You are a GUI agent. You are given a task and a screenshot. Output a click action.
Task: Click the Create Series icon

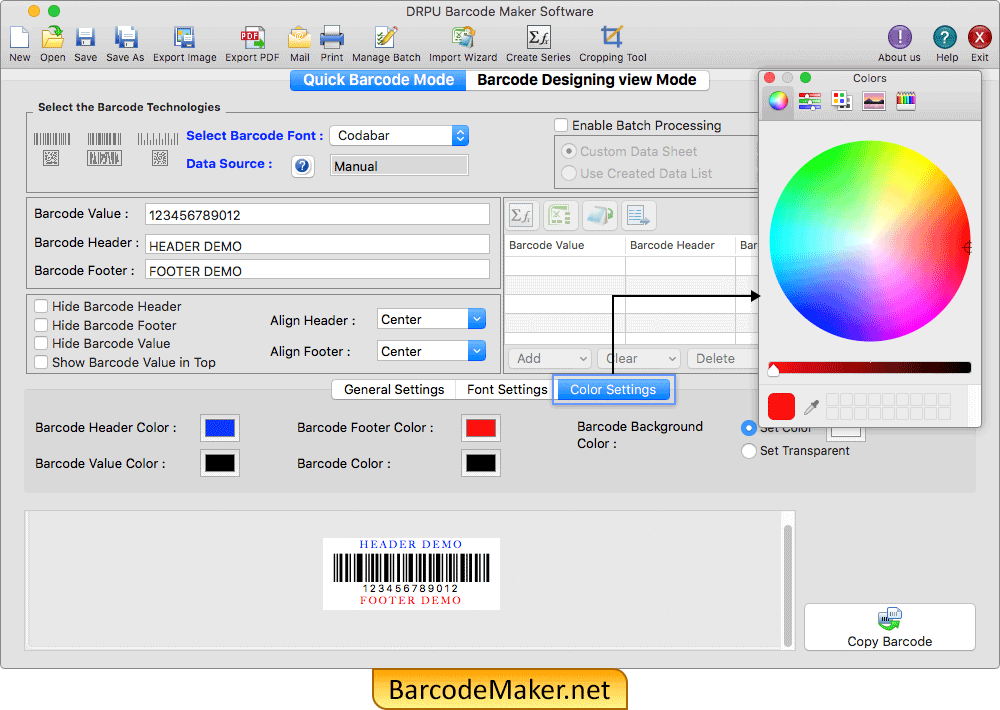click(x=538, y=38)
